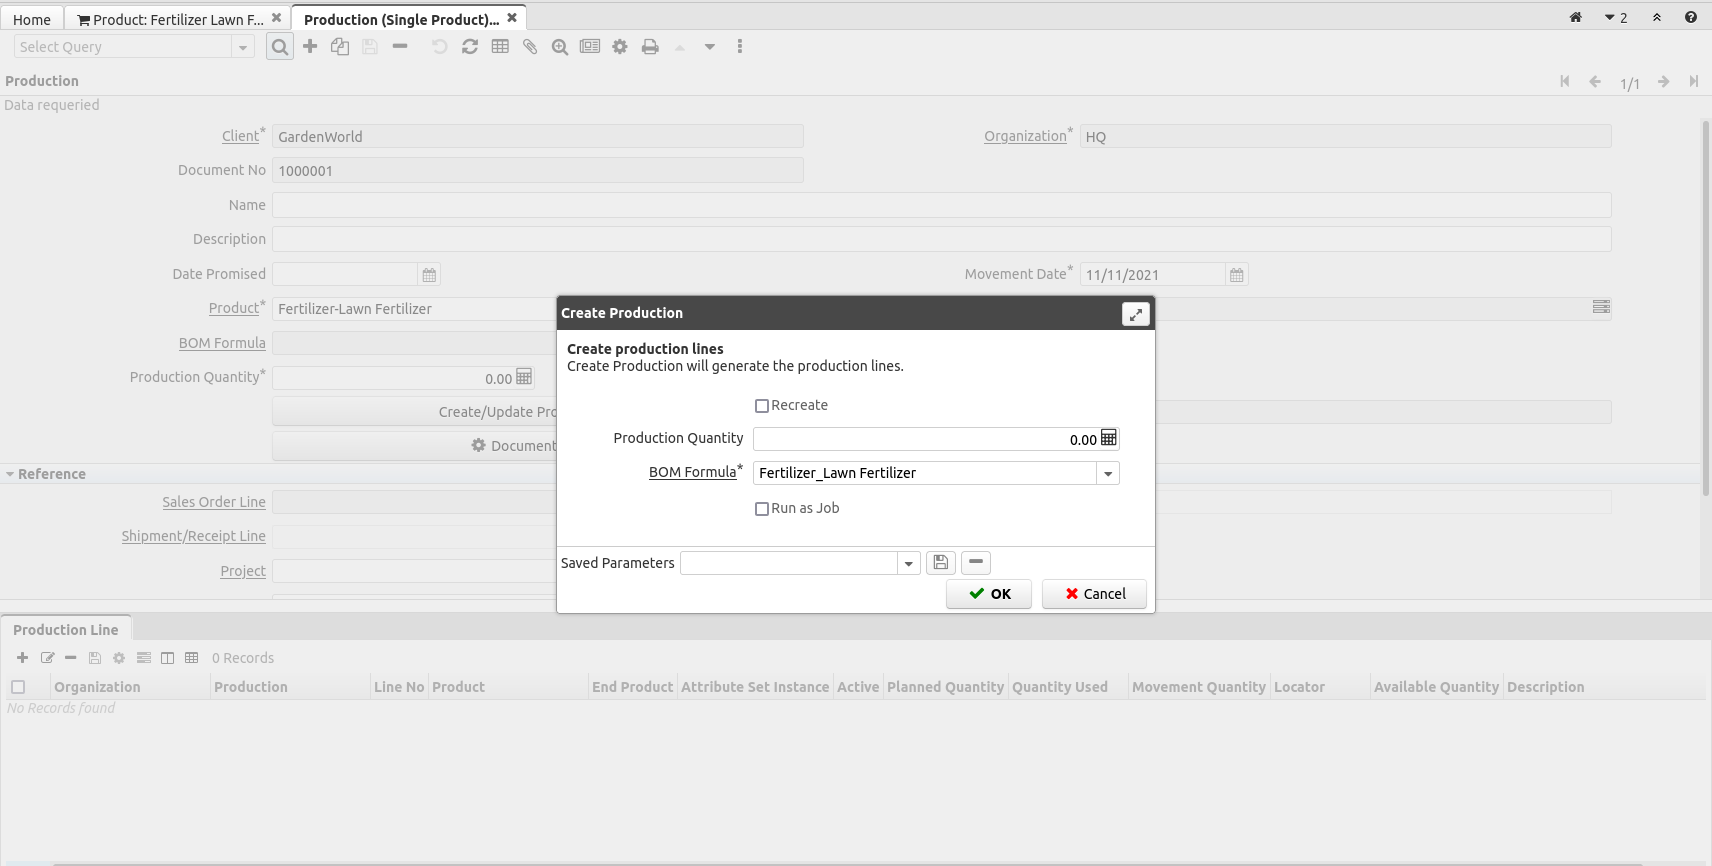
Task: Click the home icon at top right
Action: click(1576, 17)
